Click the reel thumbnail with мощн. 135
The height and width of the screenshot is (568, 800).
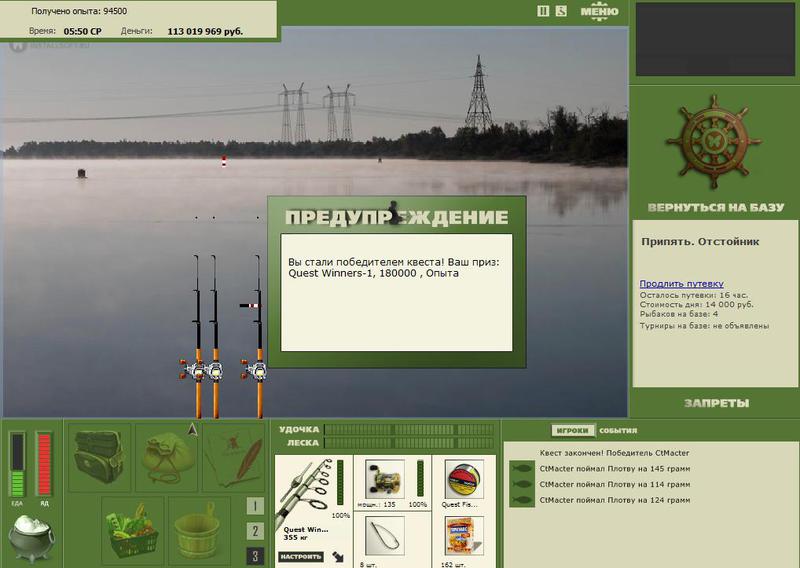coord(385,479)
